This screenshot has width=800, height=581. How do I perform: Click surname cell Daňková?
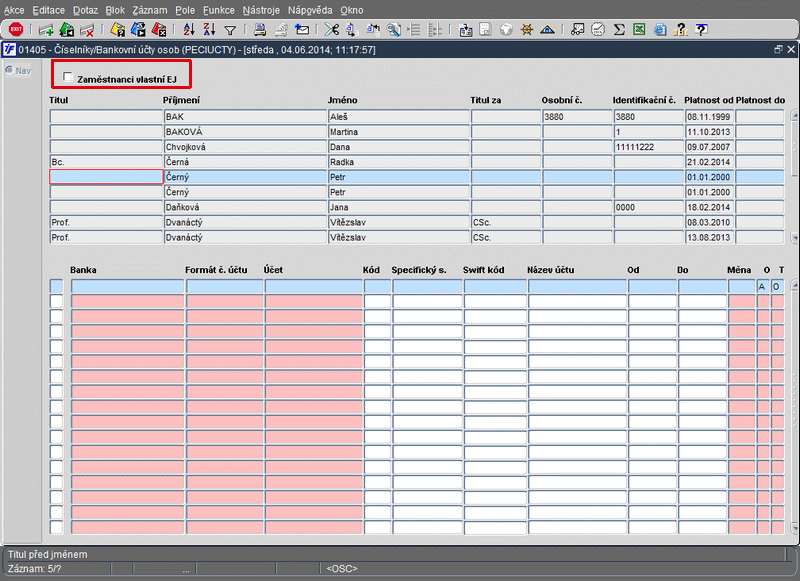tap(245, 207)
